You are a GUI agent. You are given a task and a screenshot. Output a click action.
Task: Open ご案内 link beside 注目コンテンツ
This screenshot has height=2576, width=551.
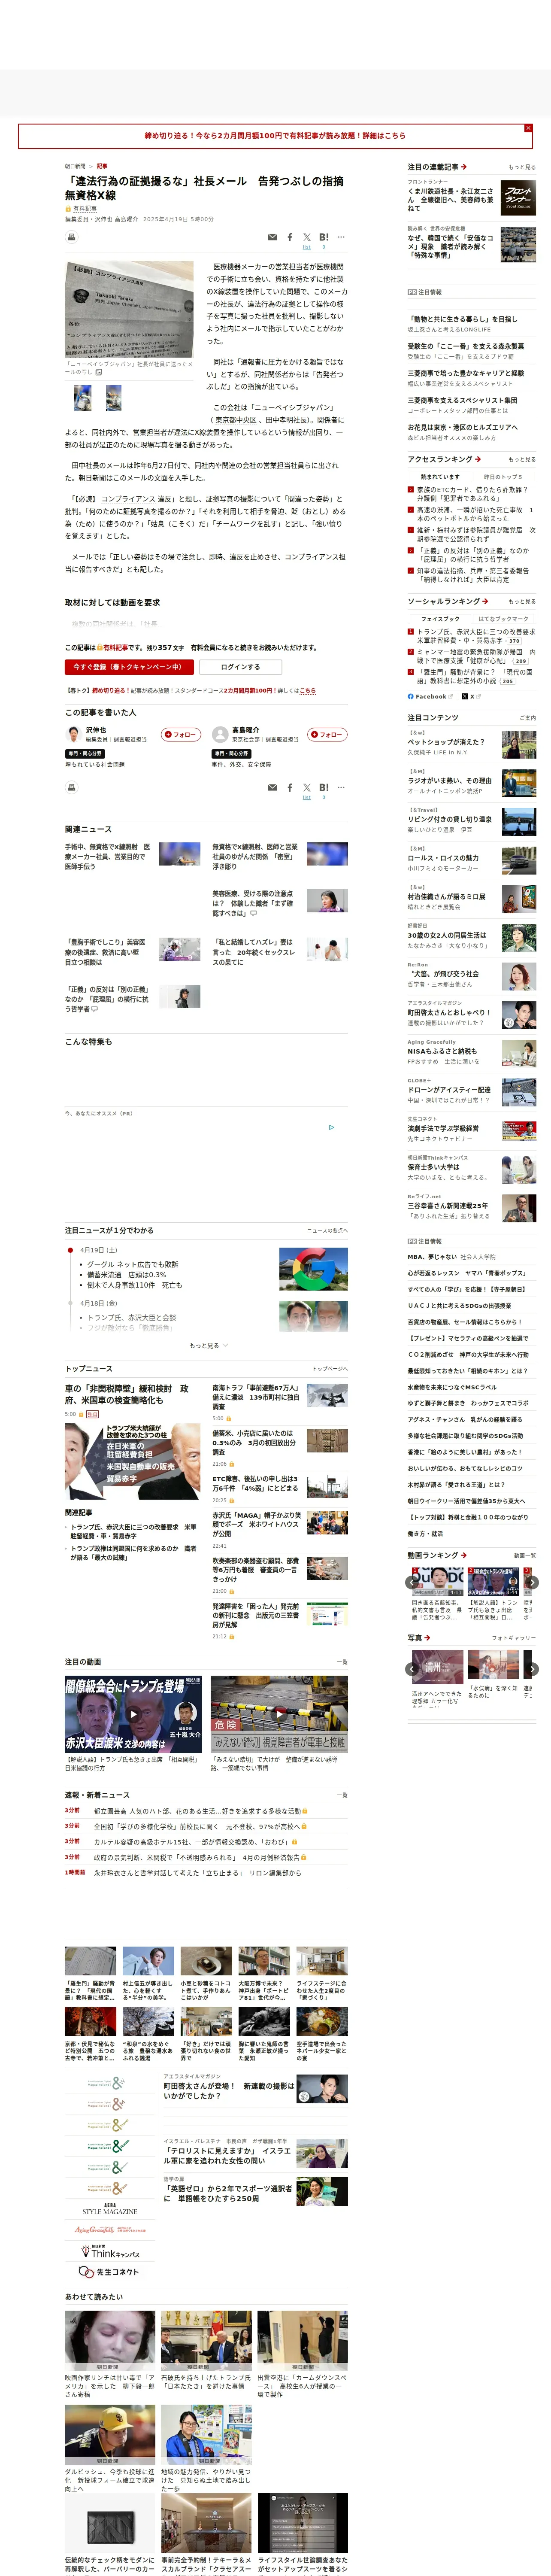pos(528,718)
